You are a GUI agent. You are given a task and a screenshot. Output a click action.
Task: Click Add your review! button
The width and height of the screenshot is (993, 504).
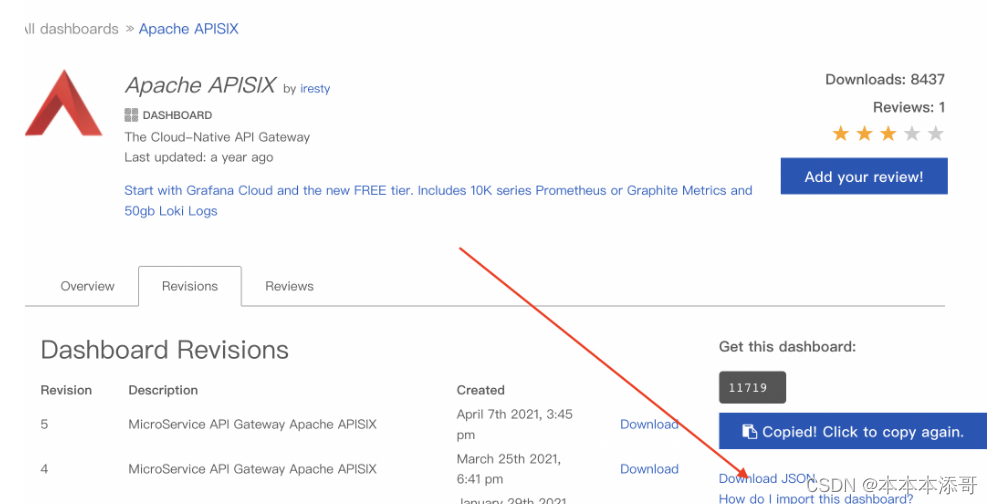coord(864,176)
